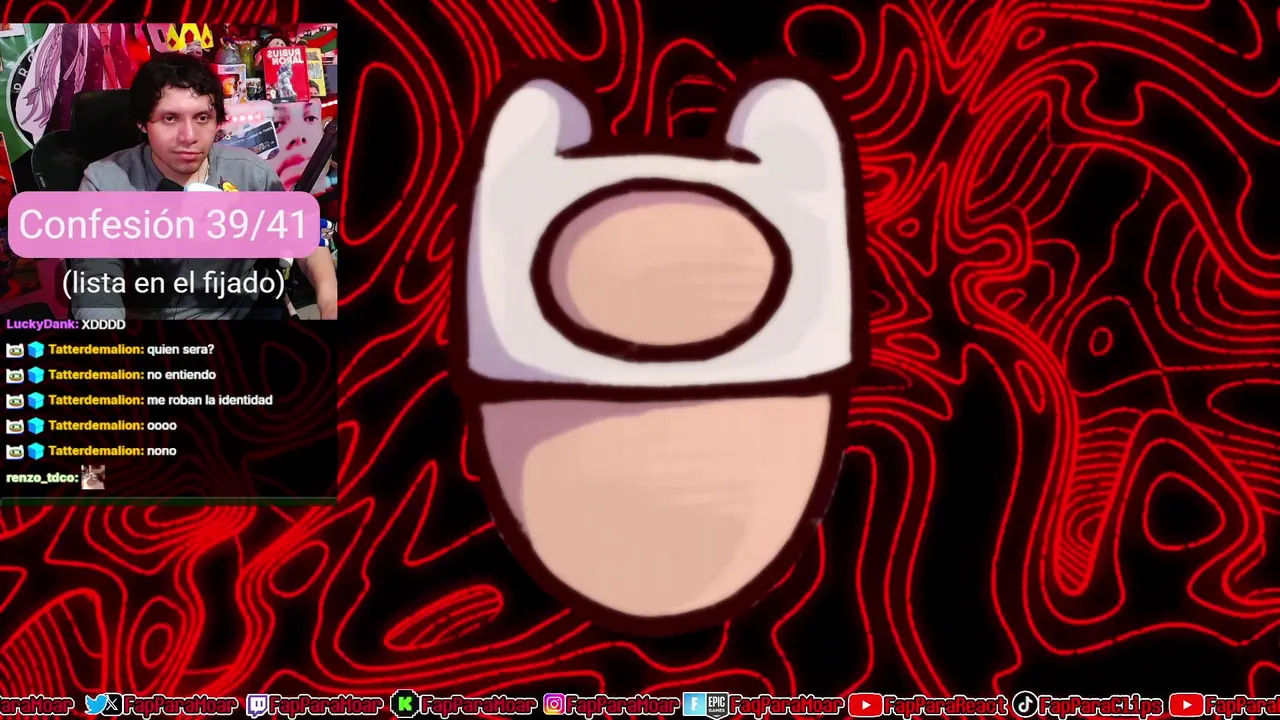This screenshot has width=1280, height=720.
Task: Click the emote image in renzo_tdco's message
Action: pos(93,477)
